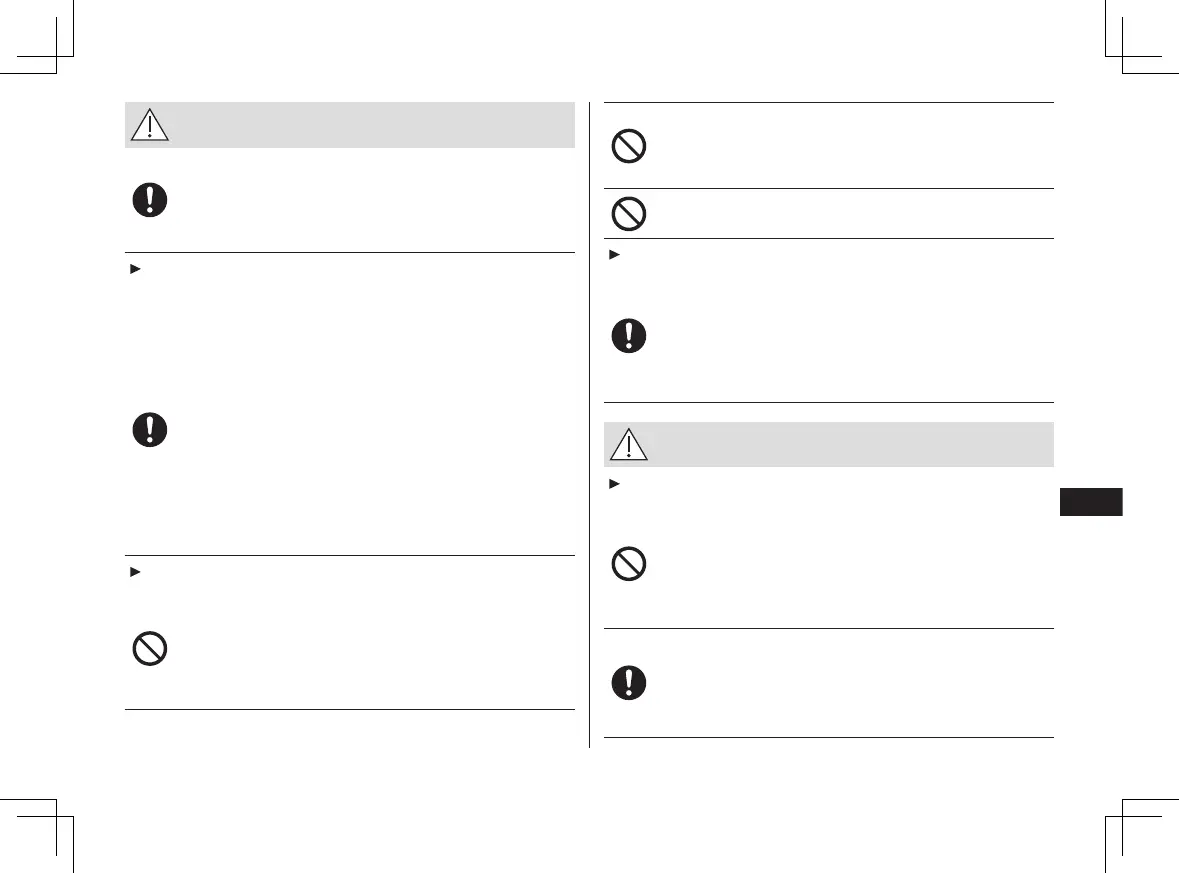Click the first arrow bullet in the left column
Screen dimensions: 1179x873
click(131, 271)
